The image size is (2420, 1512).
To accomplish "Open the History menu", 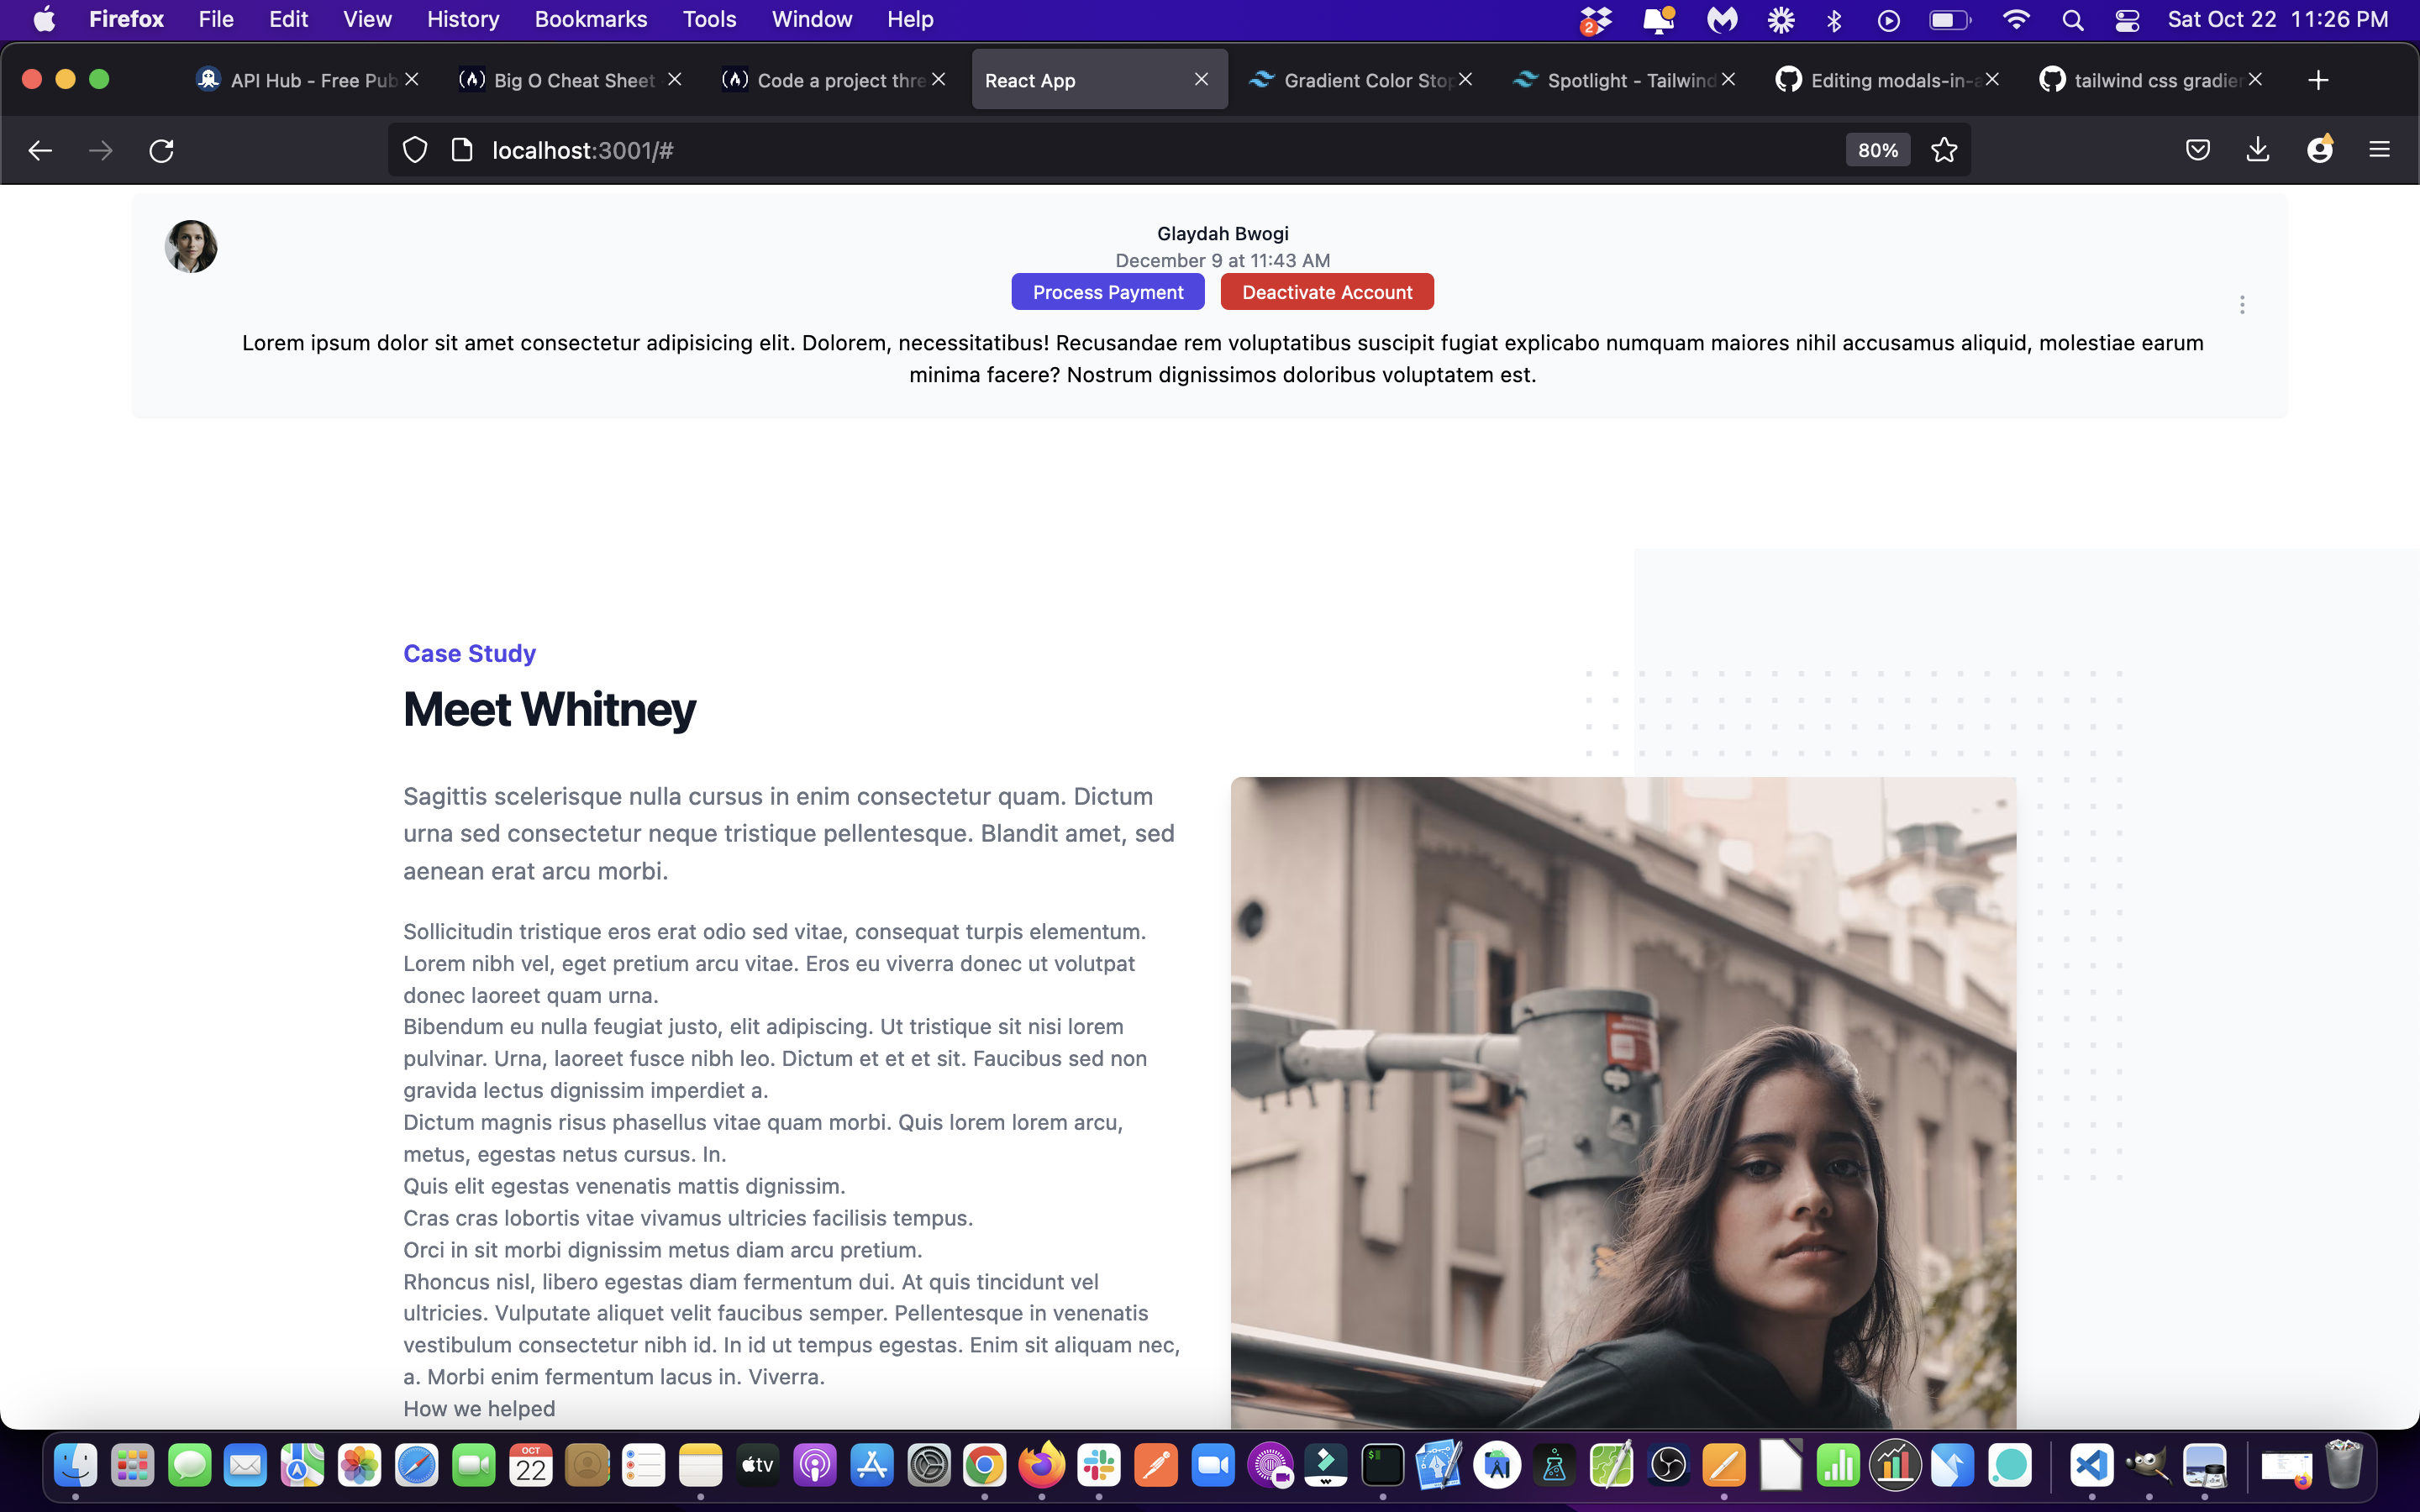I will tap(463, 19).
